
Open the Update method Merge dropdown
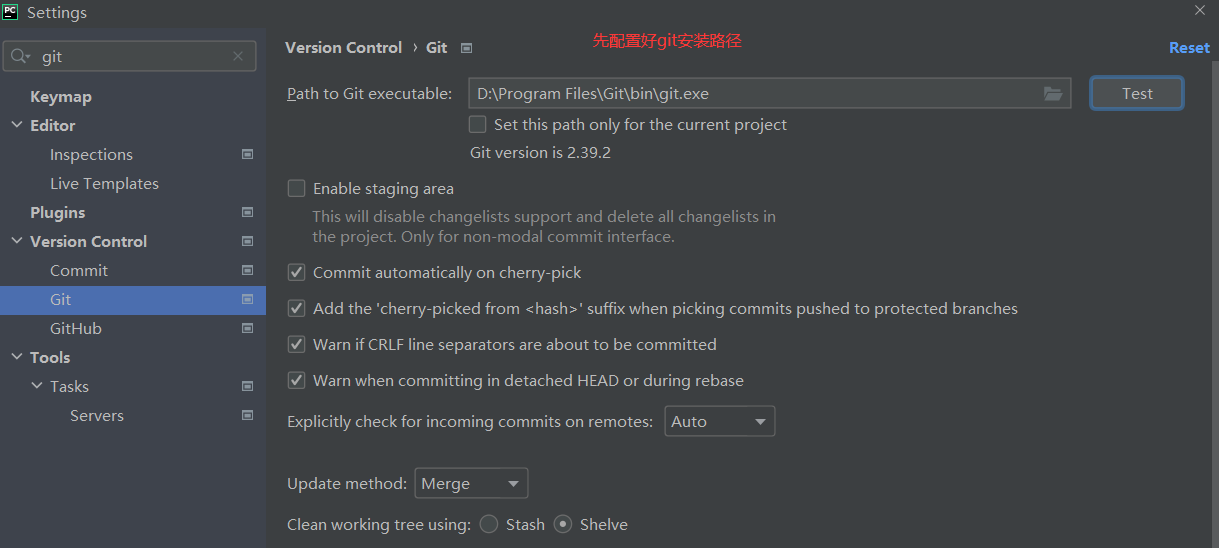point(471,484)
